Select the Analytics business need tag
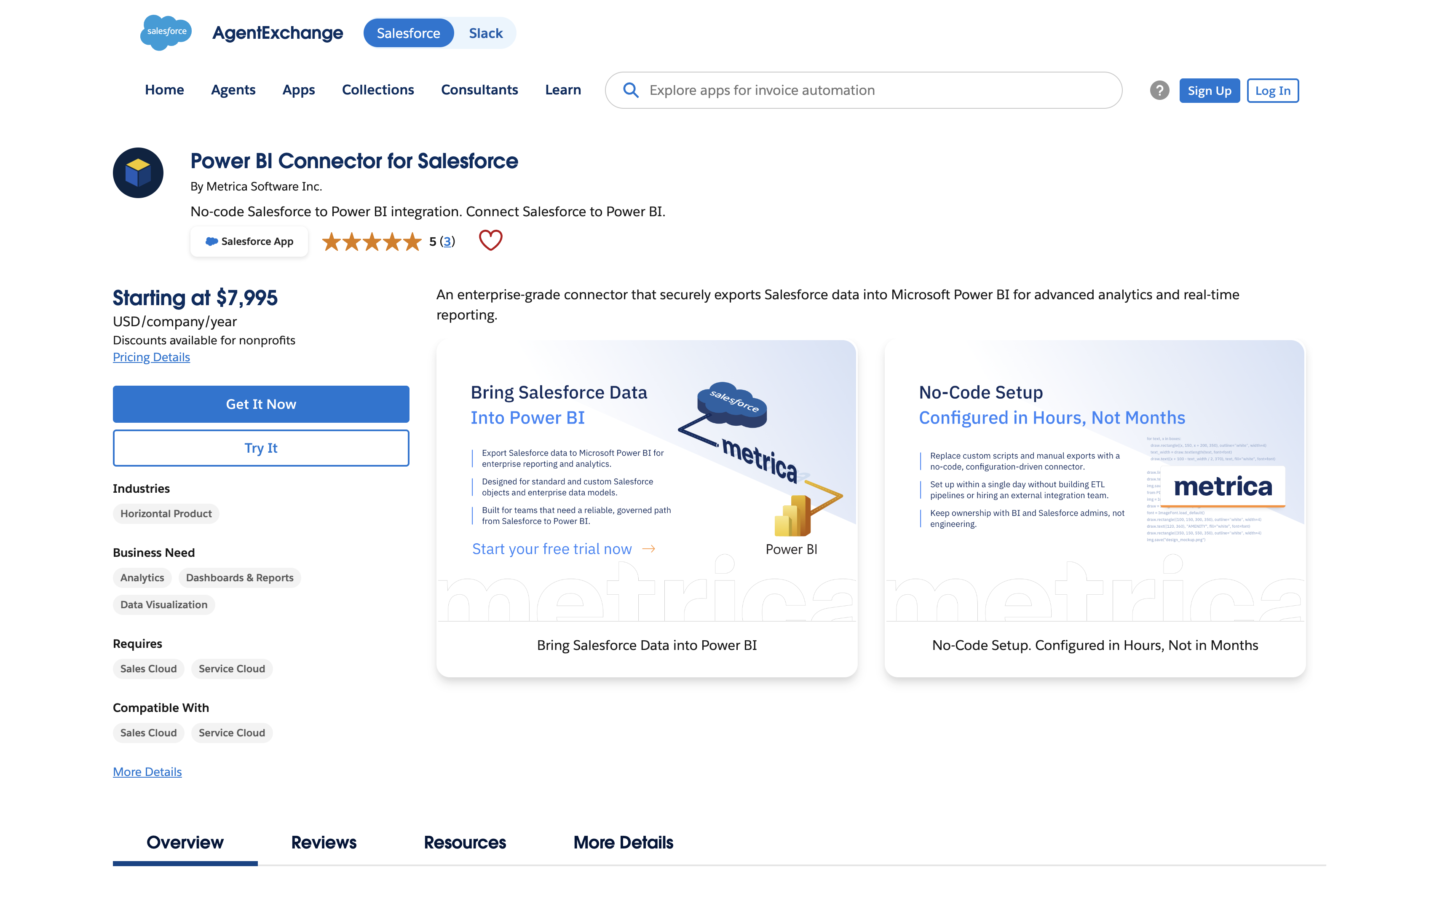 (142, 578)
